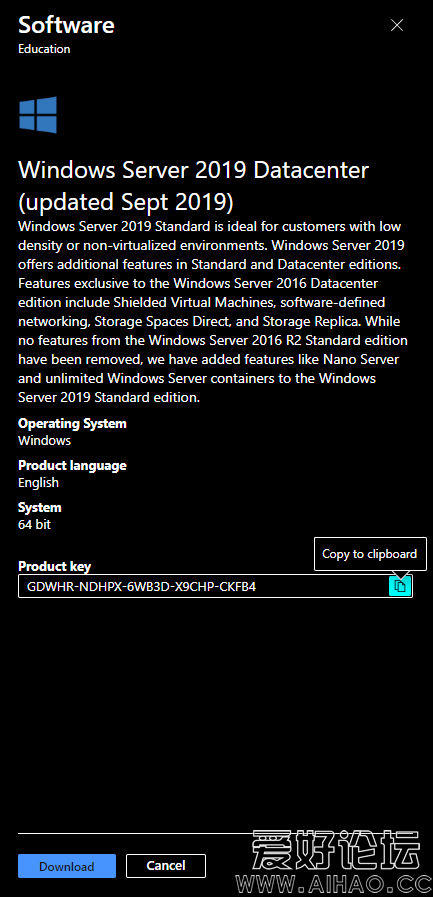Click the Windows value under Operating System

click(x=45, y=440)
